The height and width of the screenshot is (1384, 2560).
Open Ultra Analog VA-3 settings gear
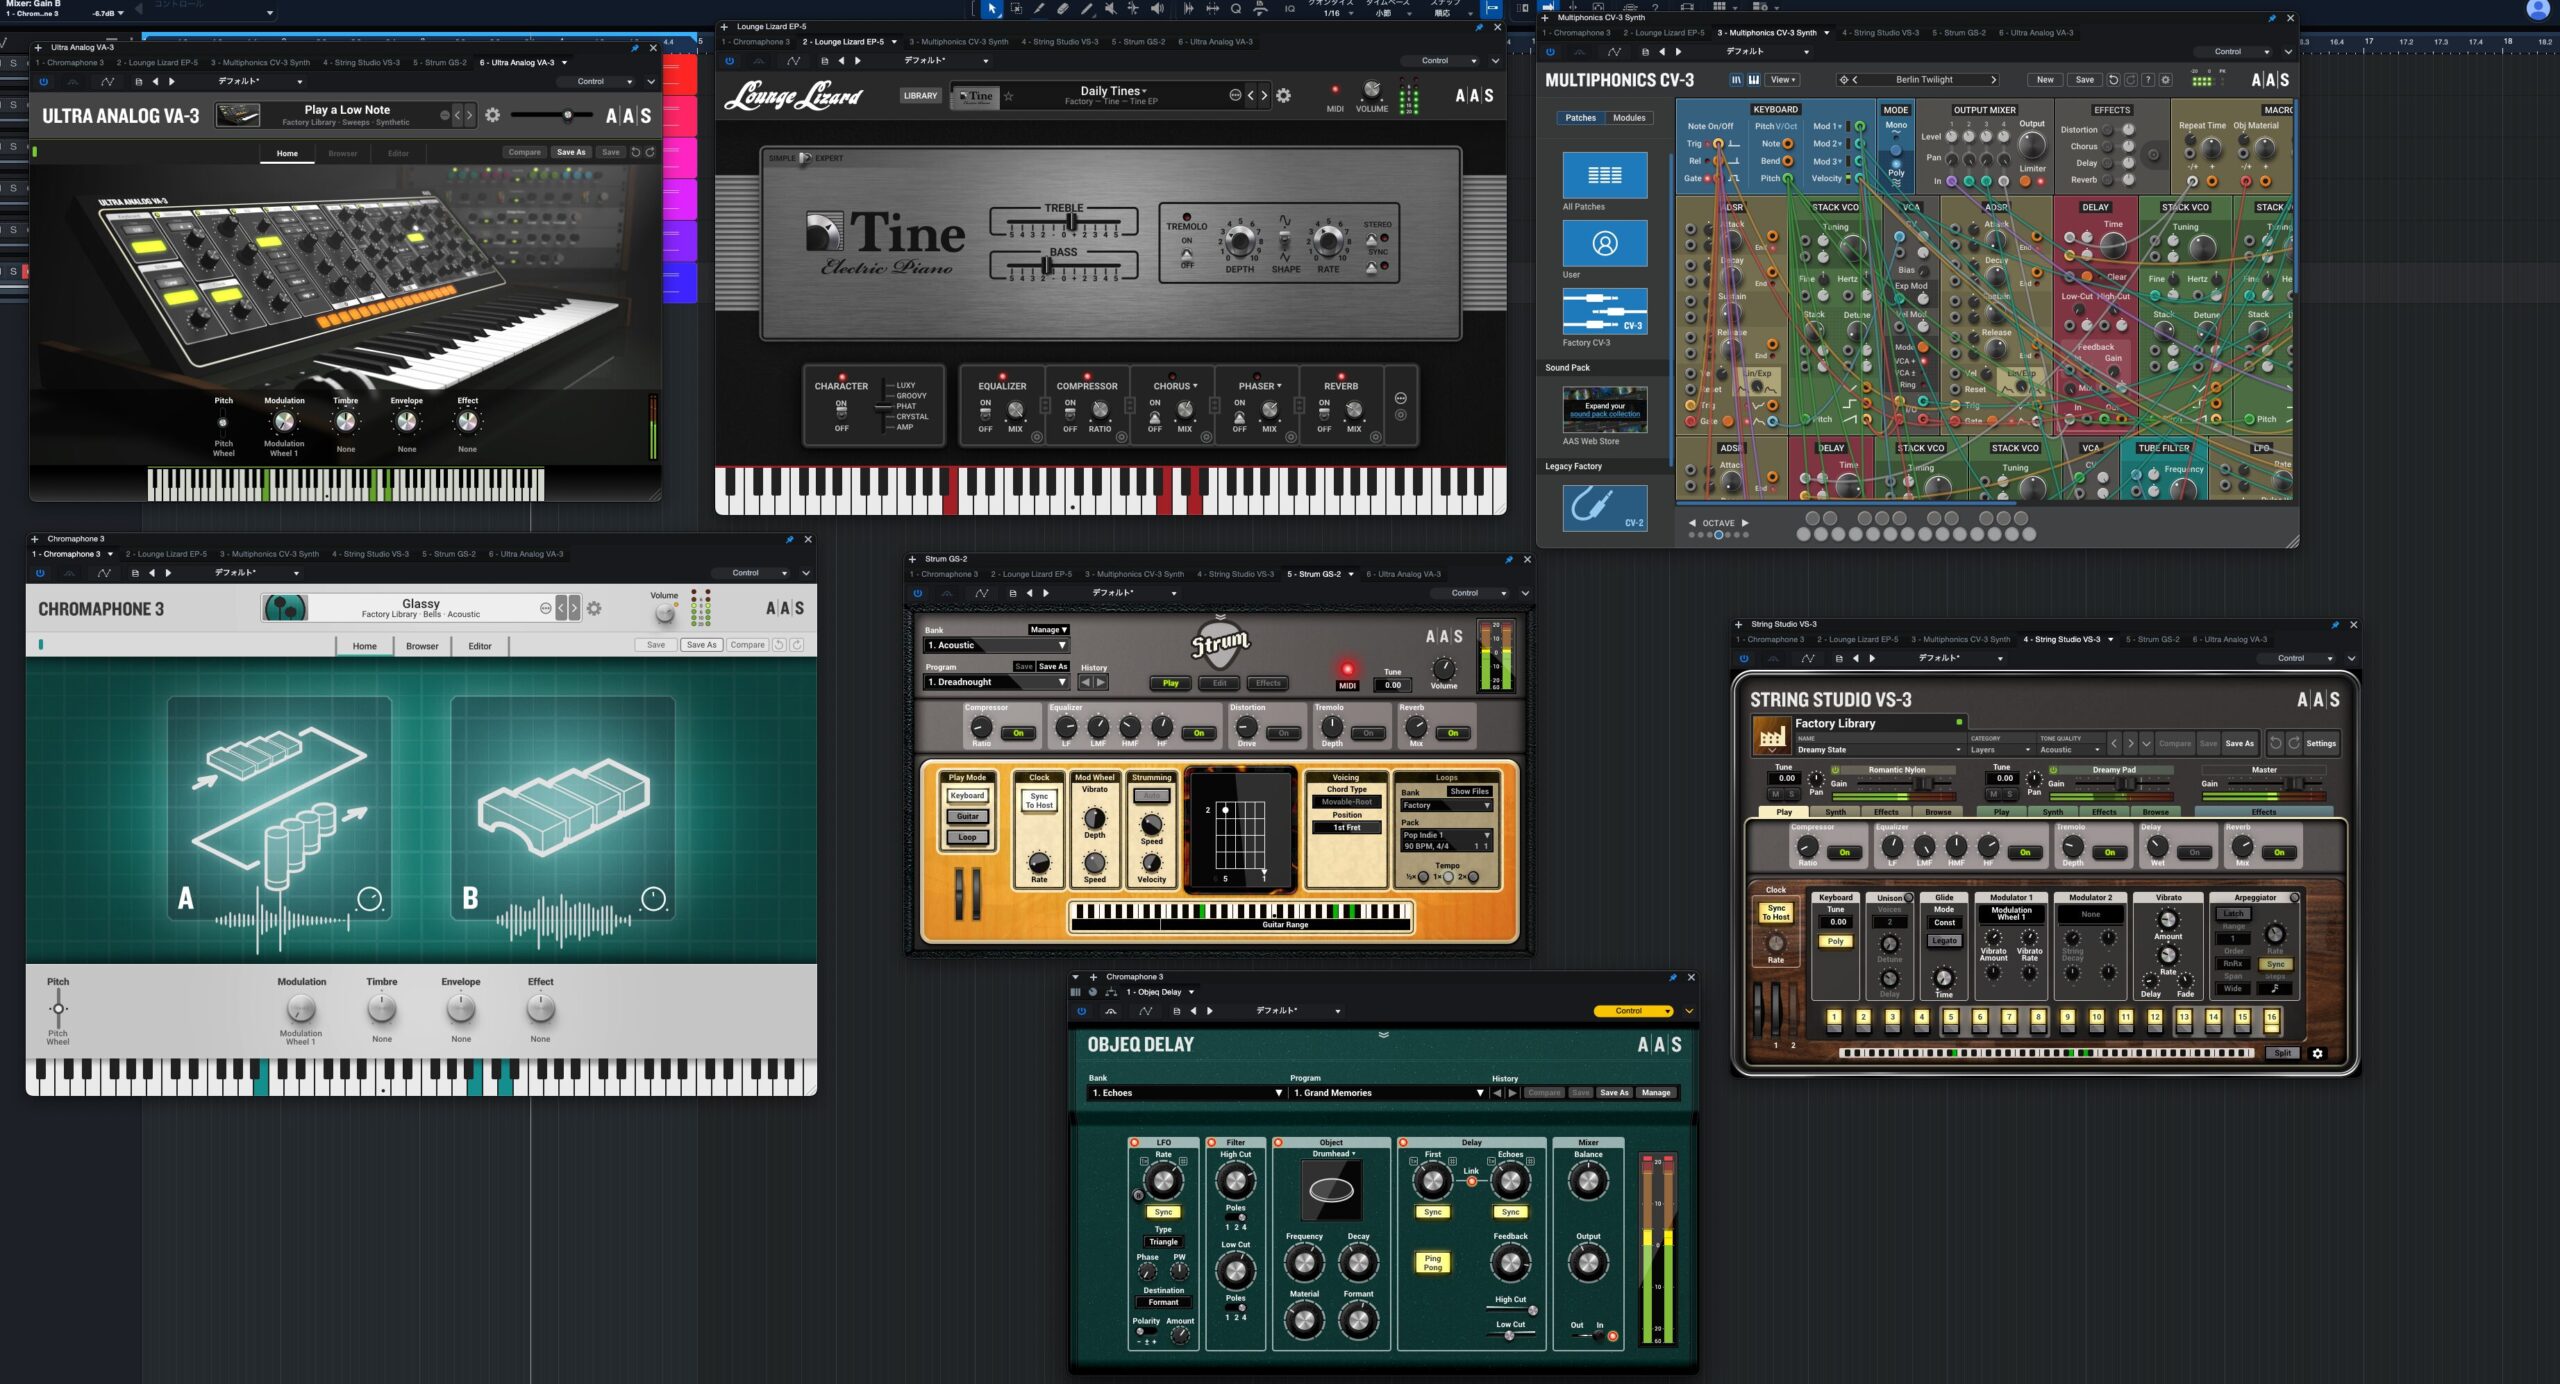492,116
